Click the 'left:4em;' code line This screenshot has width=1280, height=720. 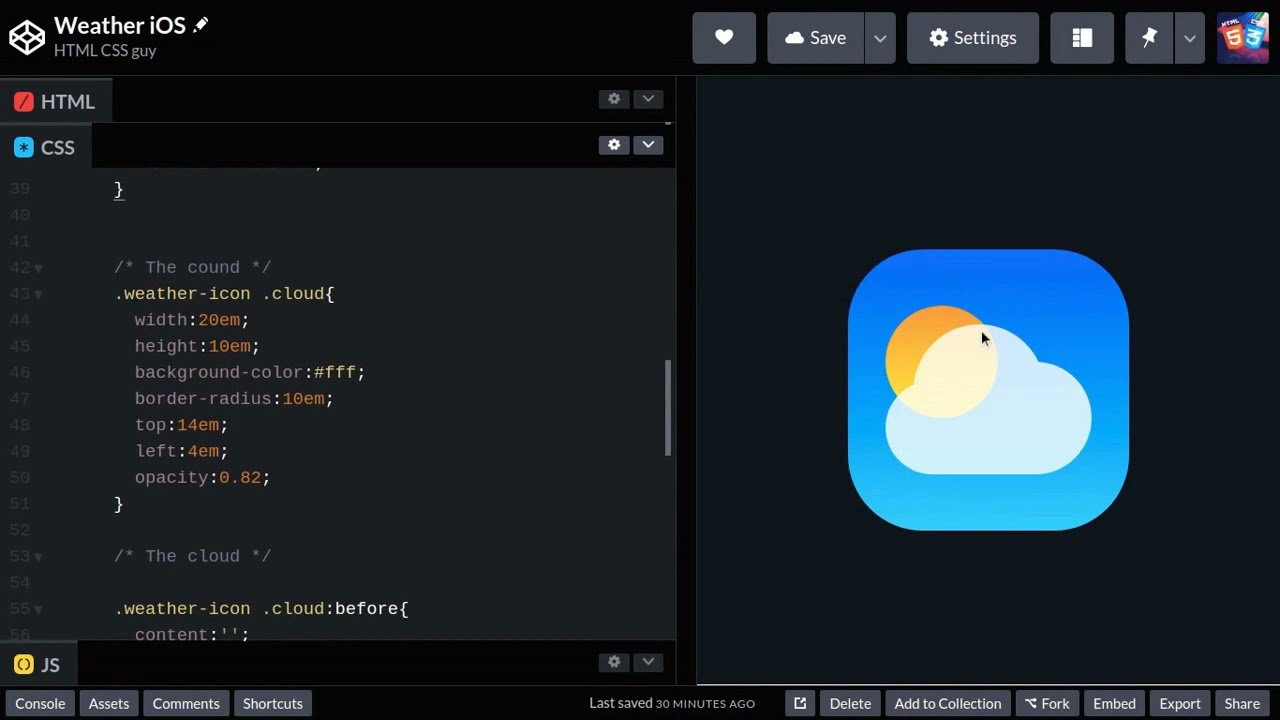point(181,451)
